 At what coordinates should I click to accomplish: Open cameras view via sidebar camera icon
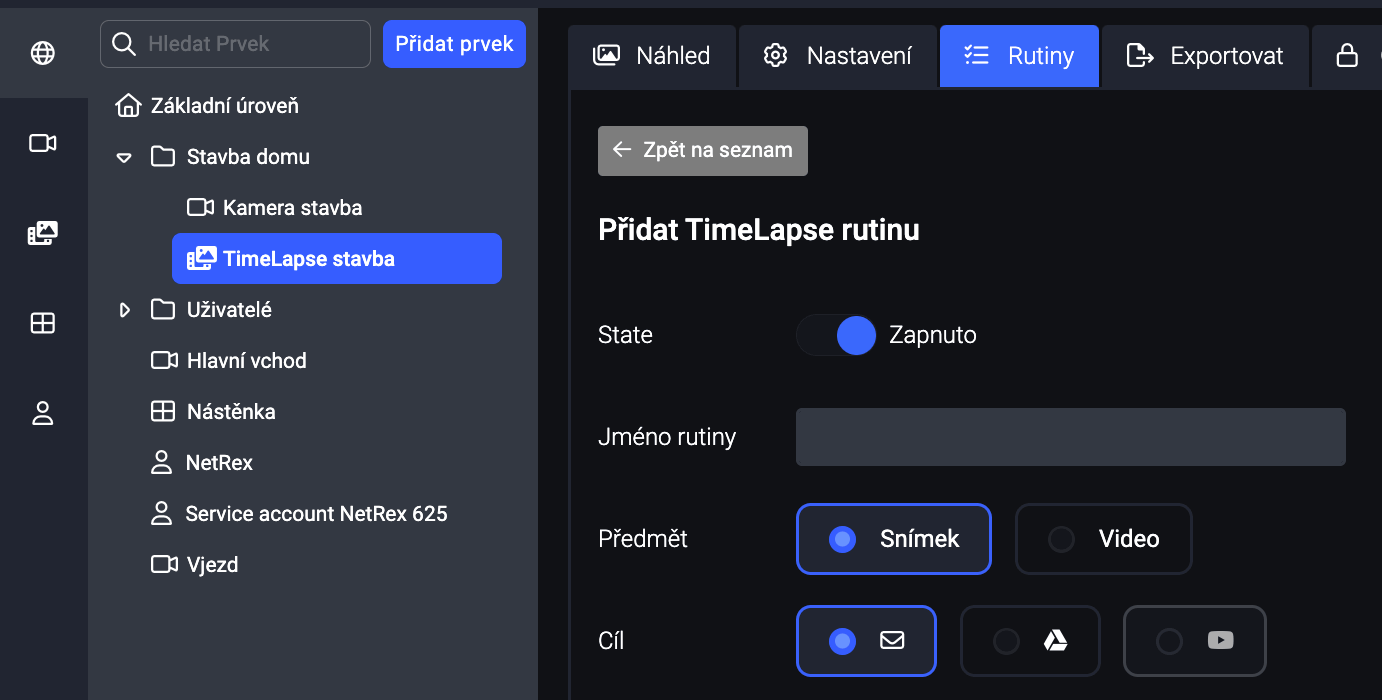click(43, 143)
